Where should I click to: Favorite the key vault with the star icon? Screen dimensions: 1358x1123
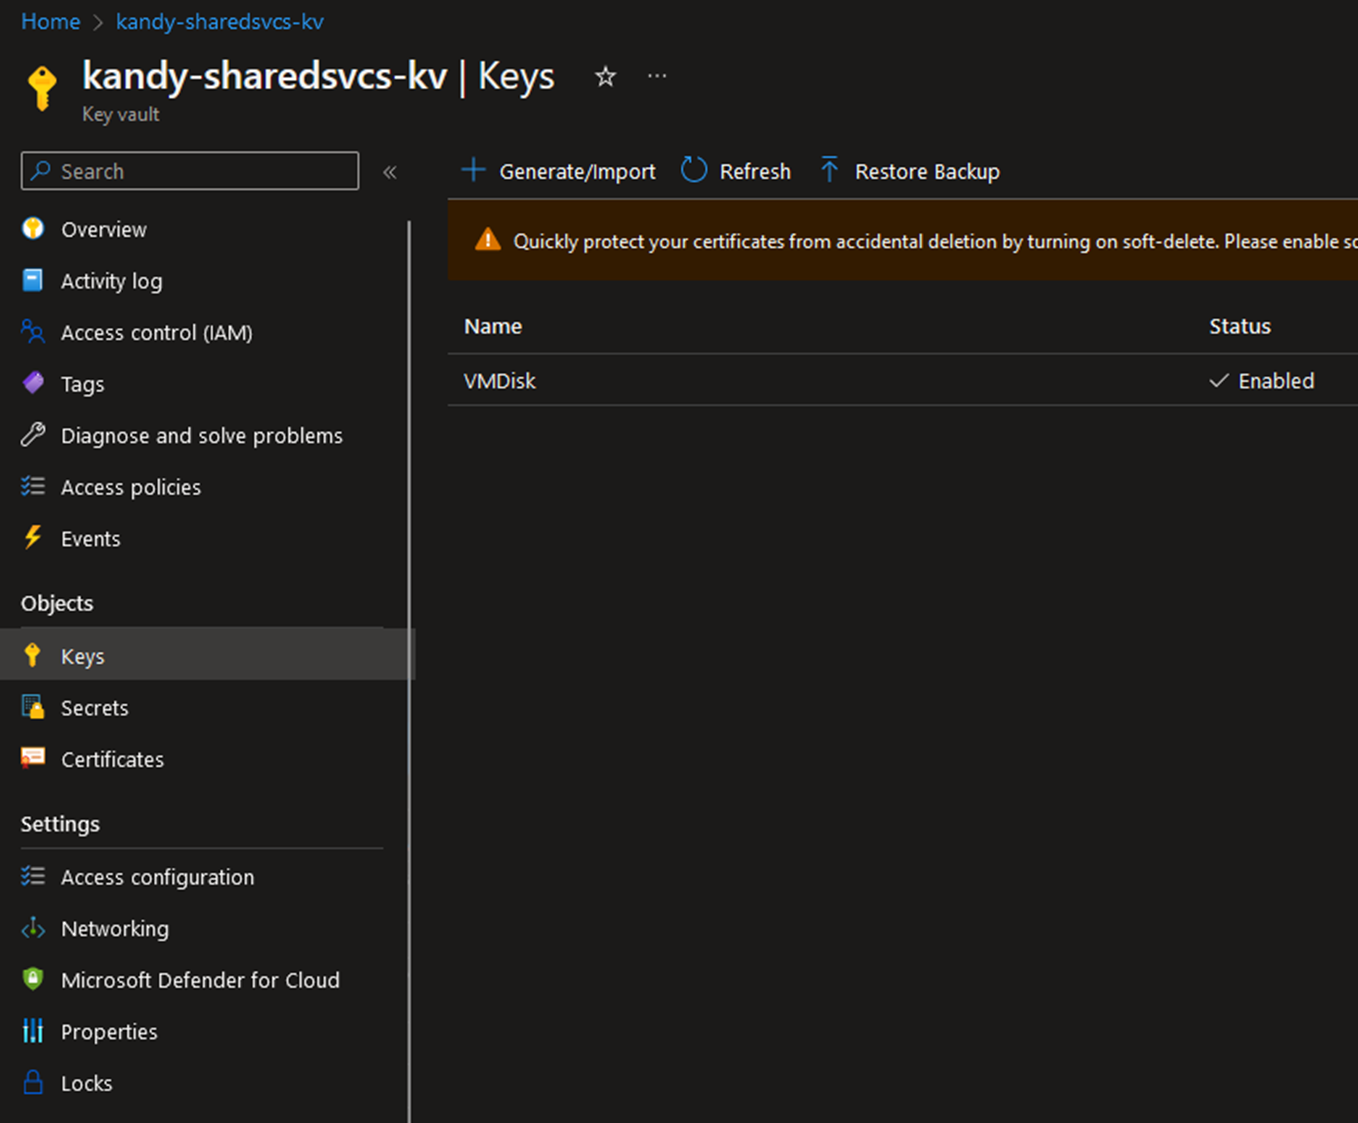pyautogui.click(x=605, y=76)
